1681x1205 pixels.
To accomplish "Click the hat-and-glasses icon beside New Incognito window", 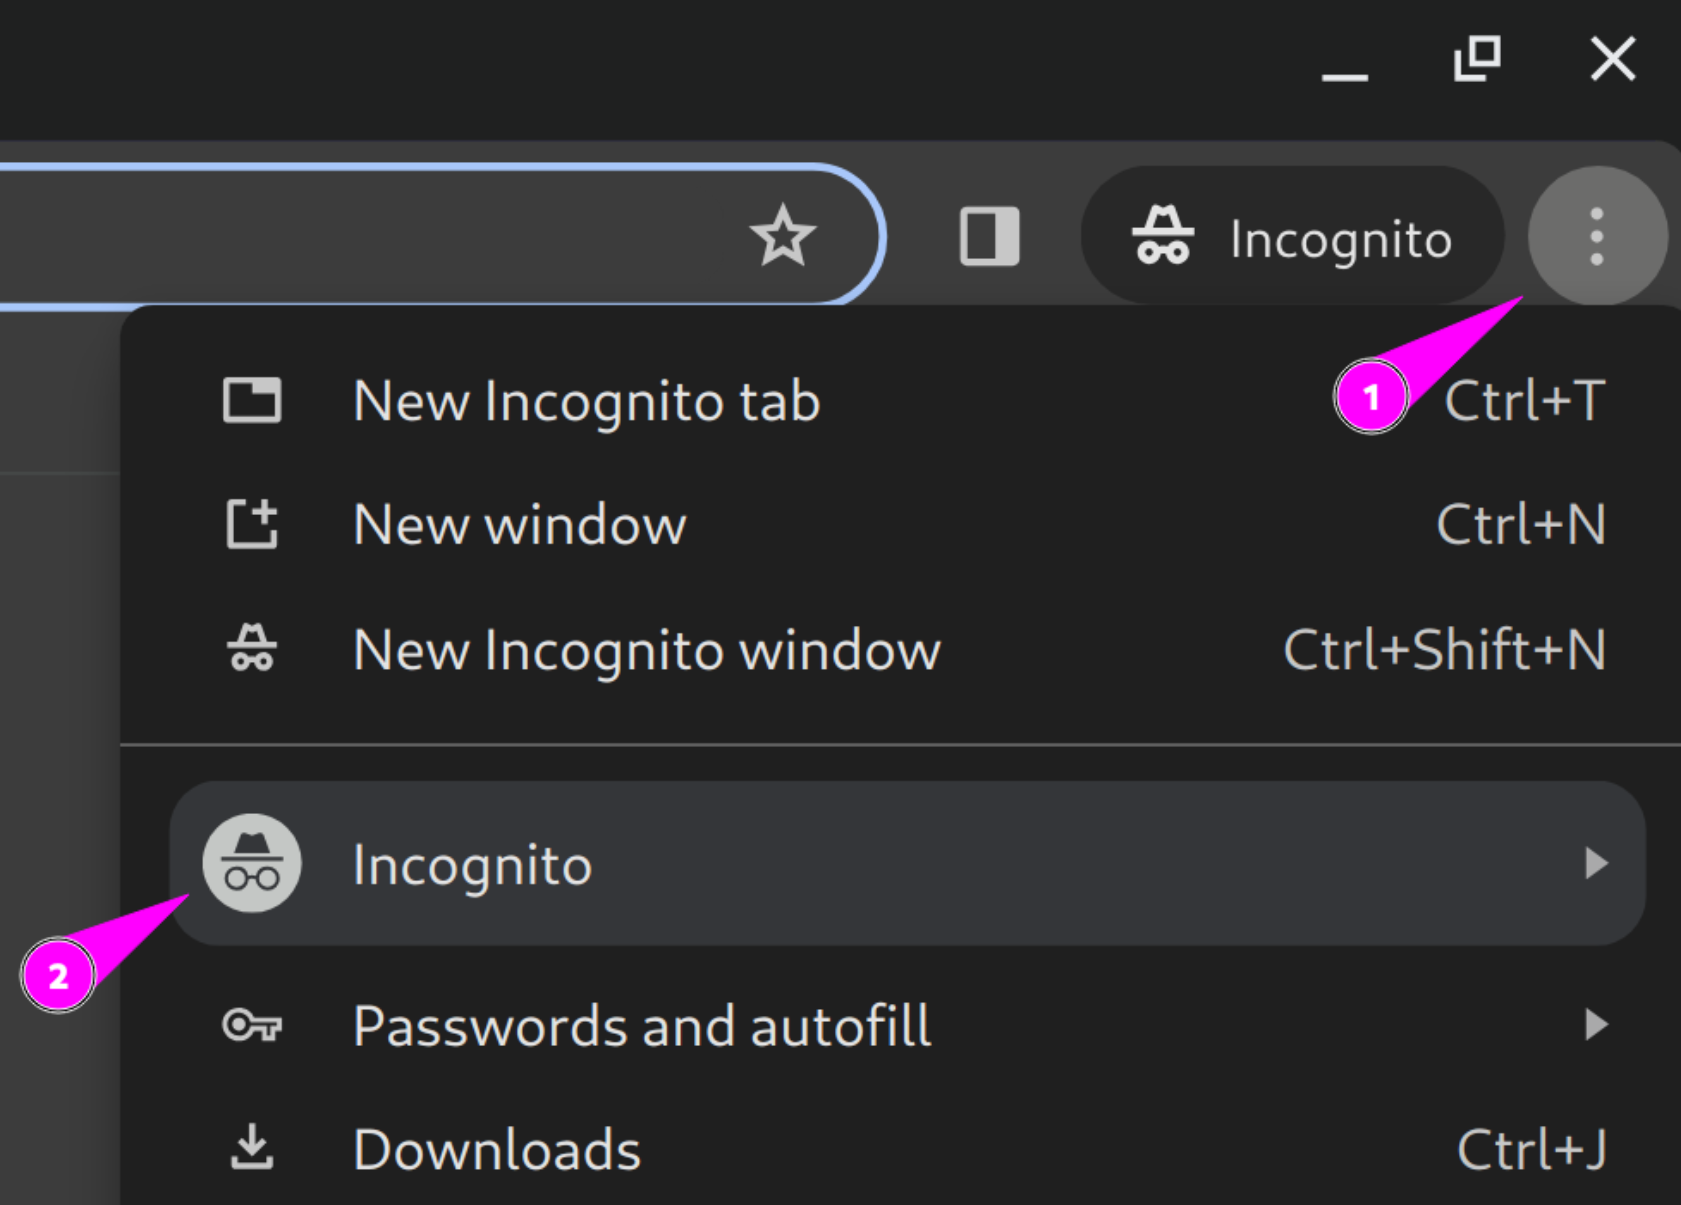I will (252, 648).
